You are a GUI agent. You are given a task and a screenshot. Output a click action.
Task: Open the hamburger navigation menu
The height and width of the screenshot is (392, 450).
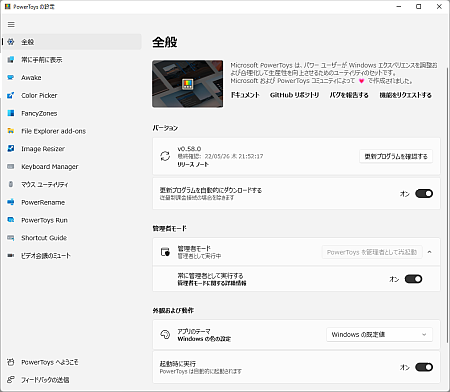[x=11, y=24]
